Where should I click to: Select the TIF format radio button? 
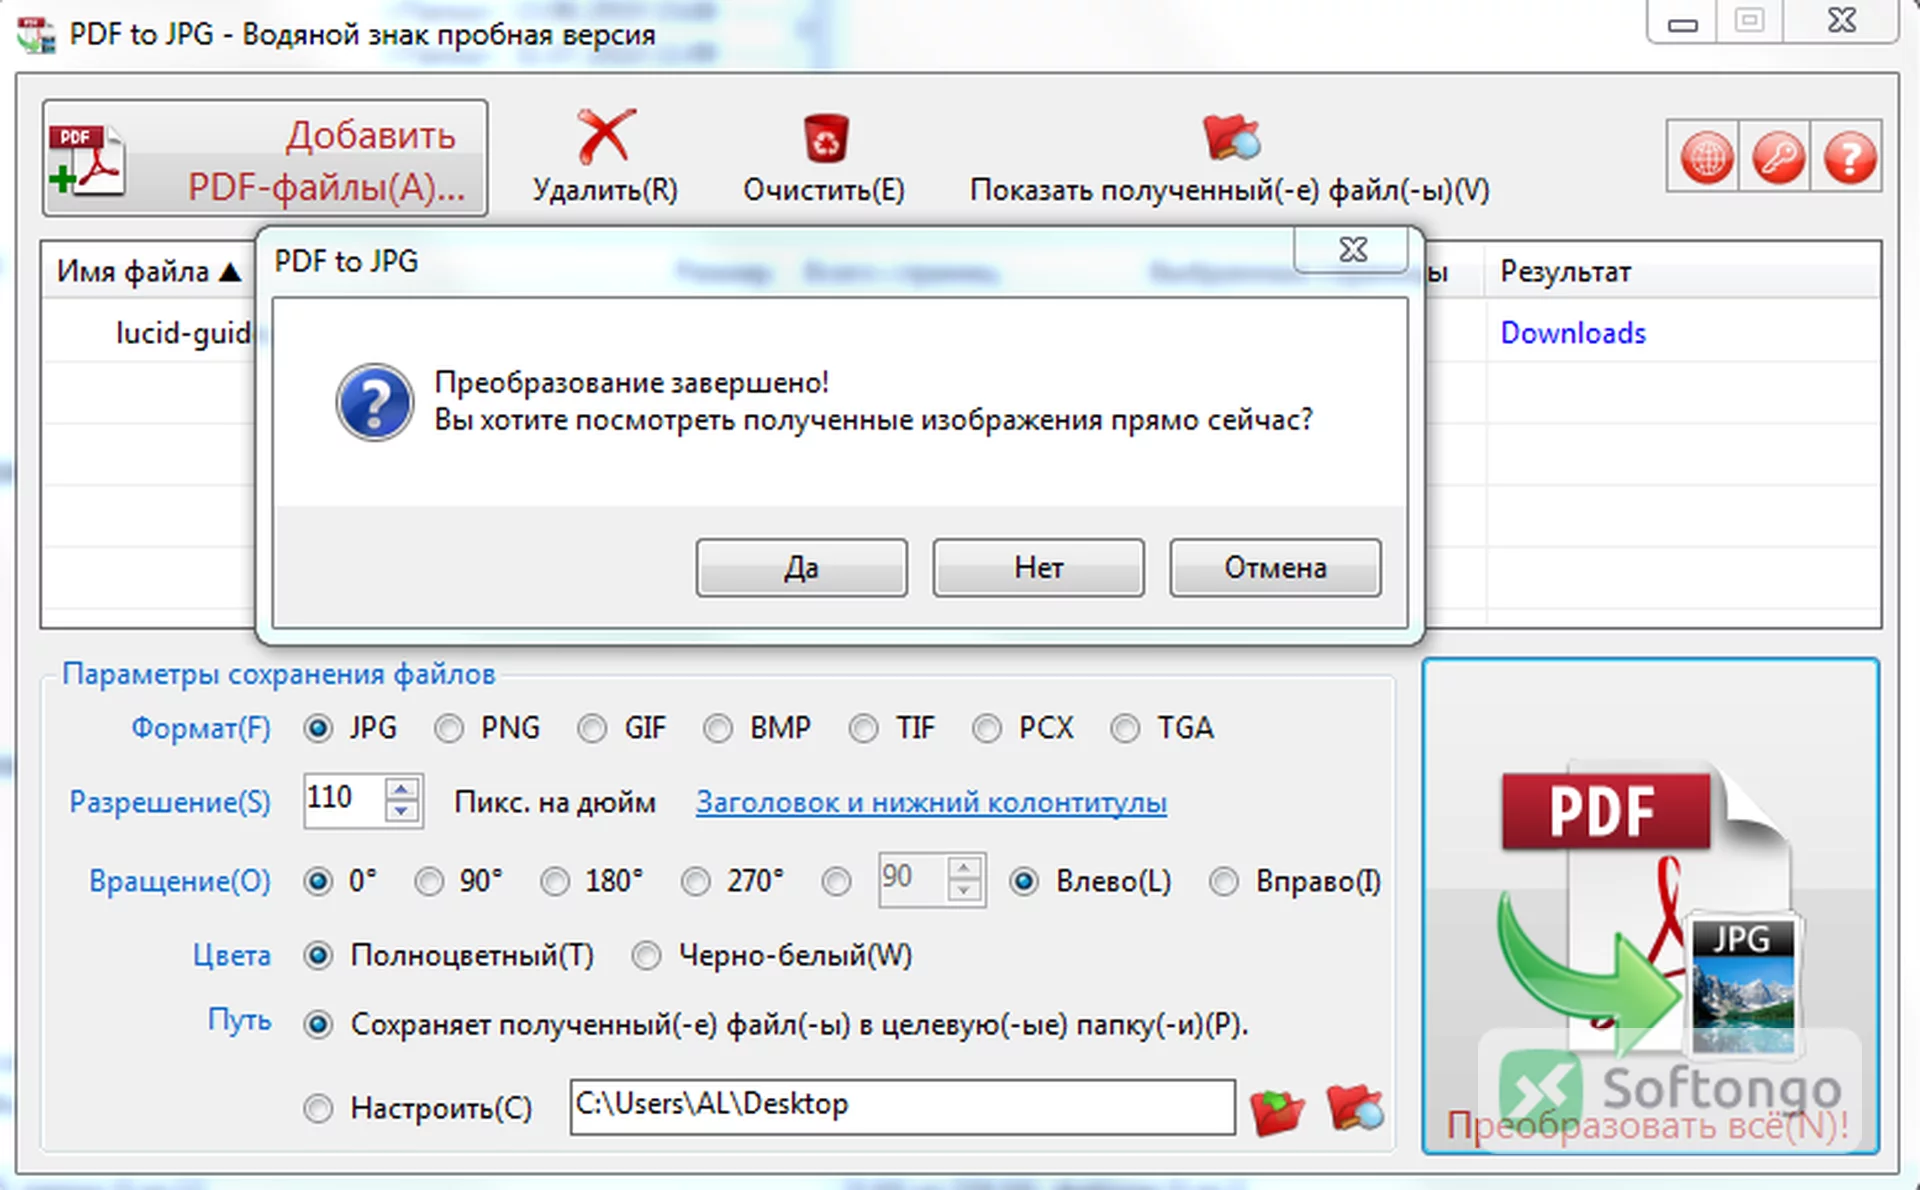pos(863,729)
